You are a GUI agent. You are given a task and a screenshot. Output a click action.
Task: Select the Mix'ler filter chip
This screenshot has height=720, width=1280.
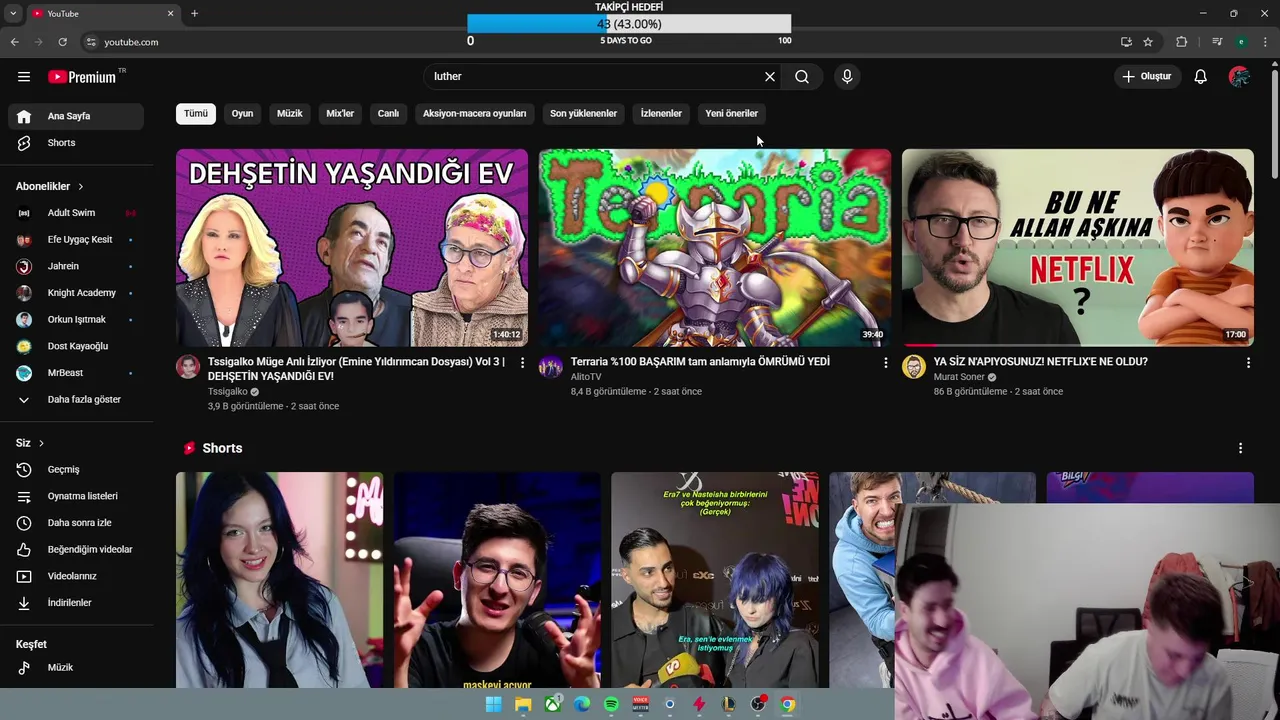[x=340, y=114]
